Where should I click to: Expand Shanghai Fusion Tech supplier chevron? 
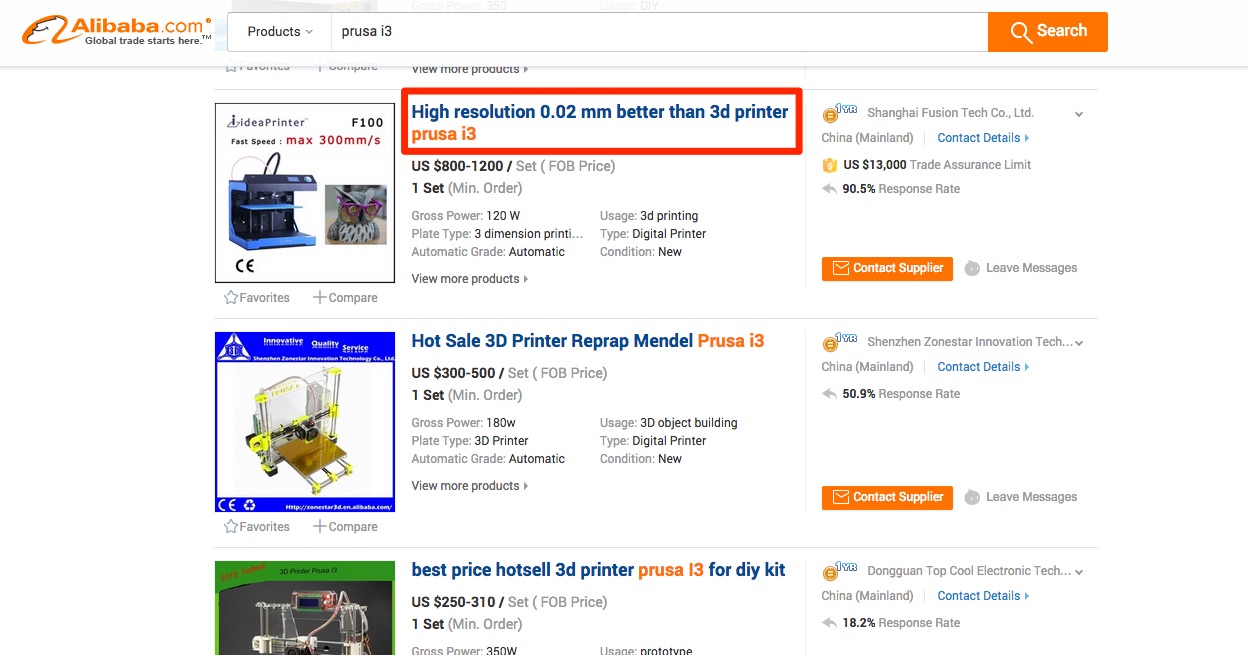click(x=1079, y=114)
